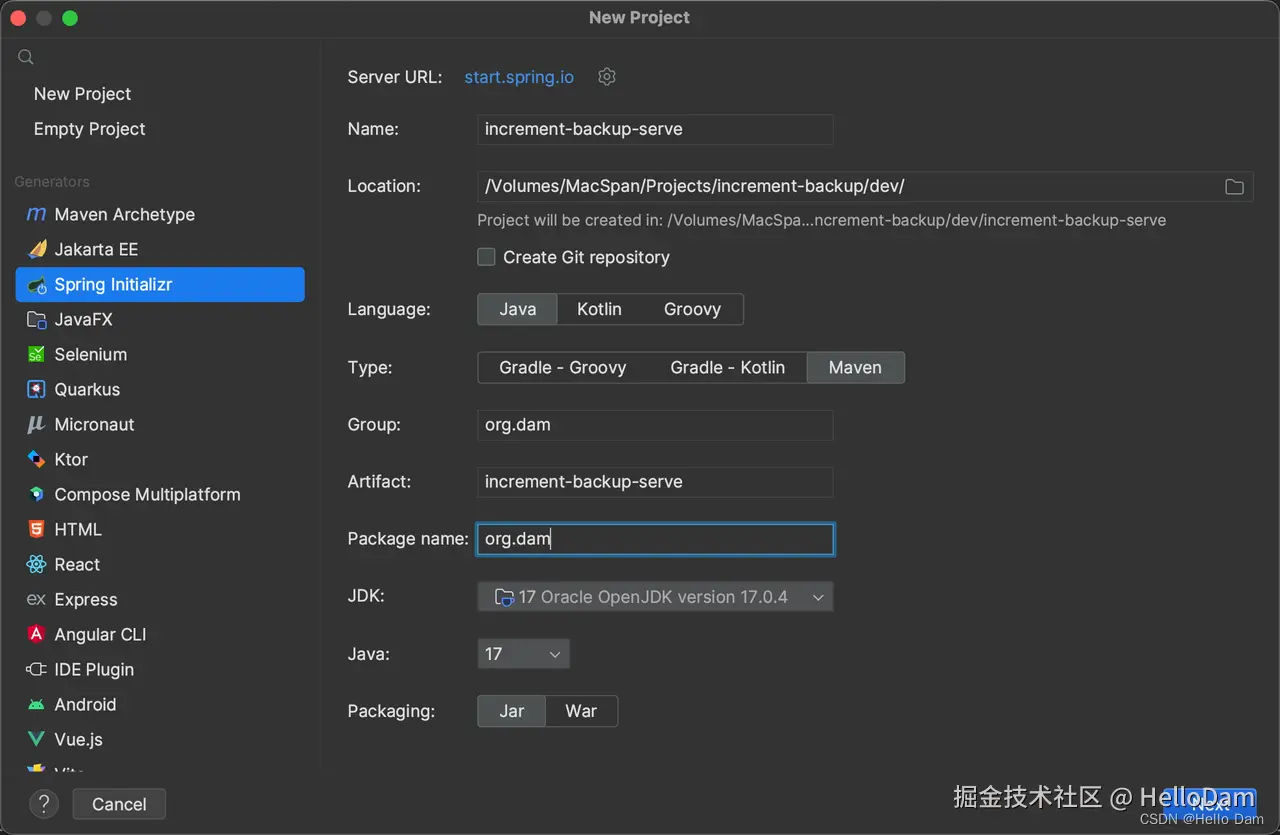Click the Selenium green icon

36,355
